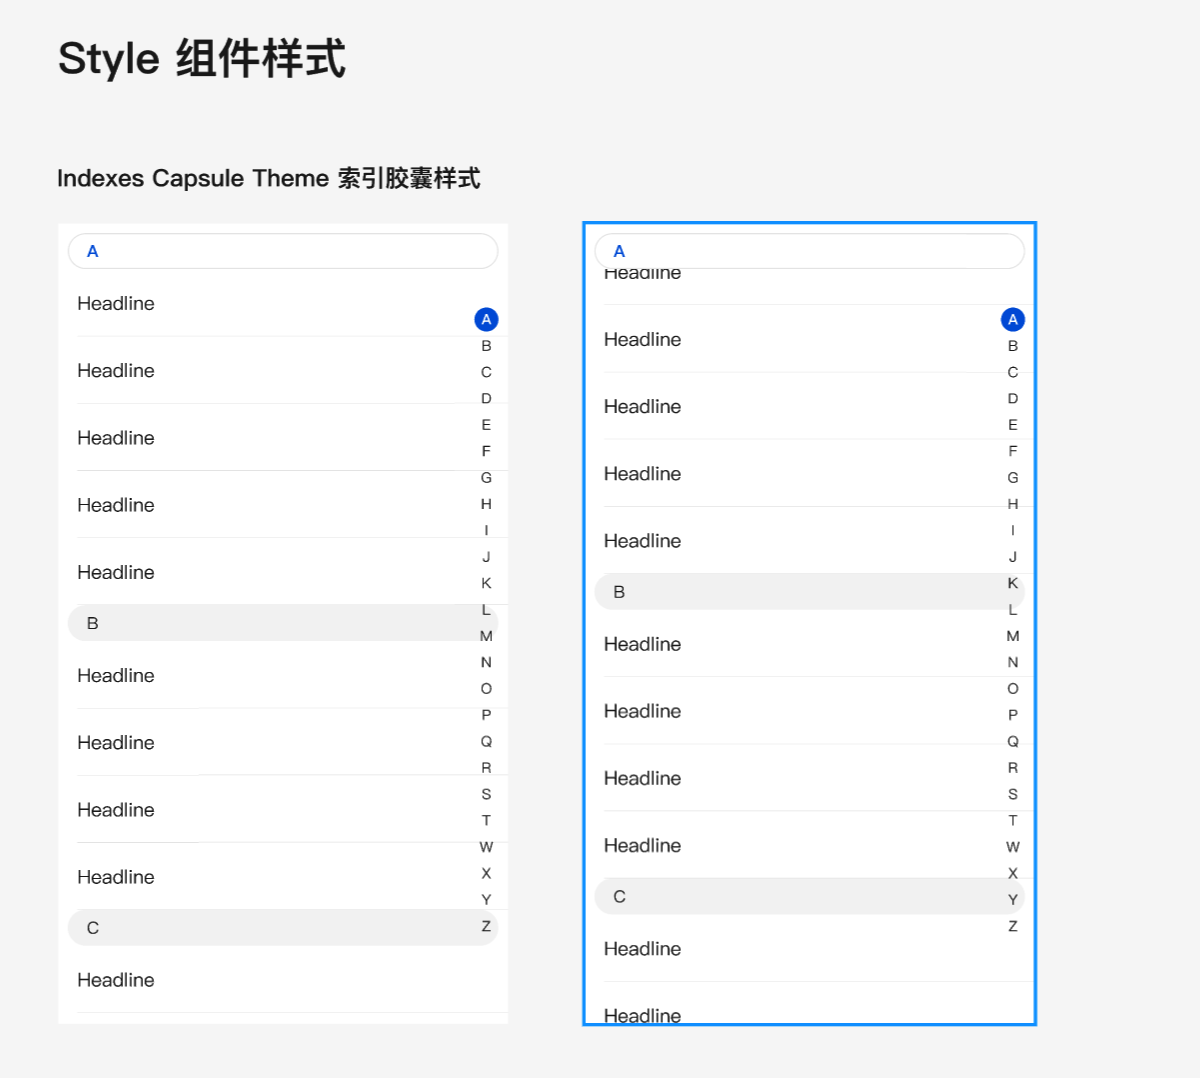Click the blue A badge in the right list
The height and width of the screenshot is (1078, 1200).
tap(1012, 319)
